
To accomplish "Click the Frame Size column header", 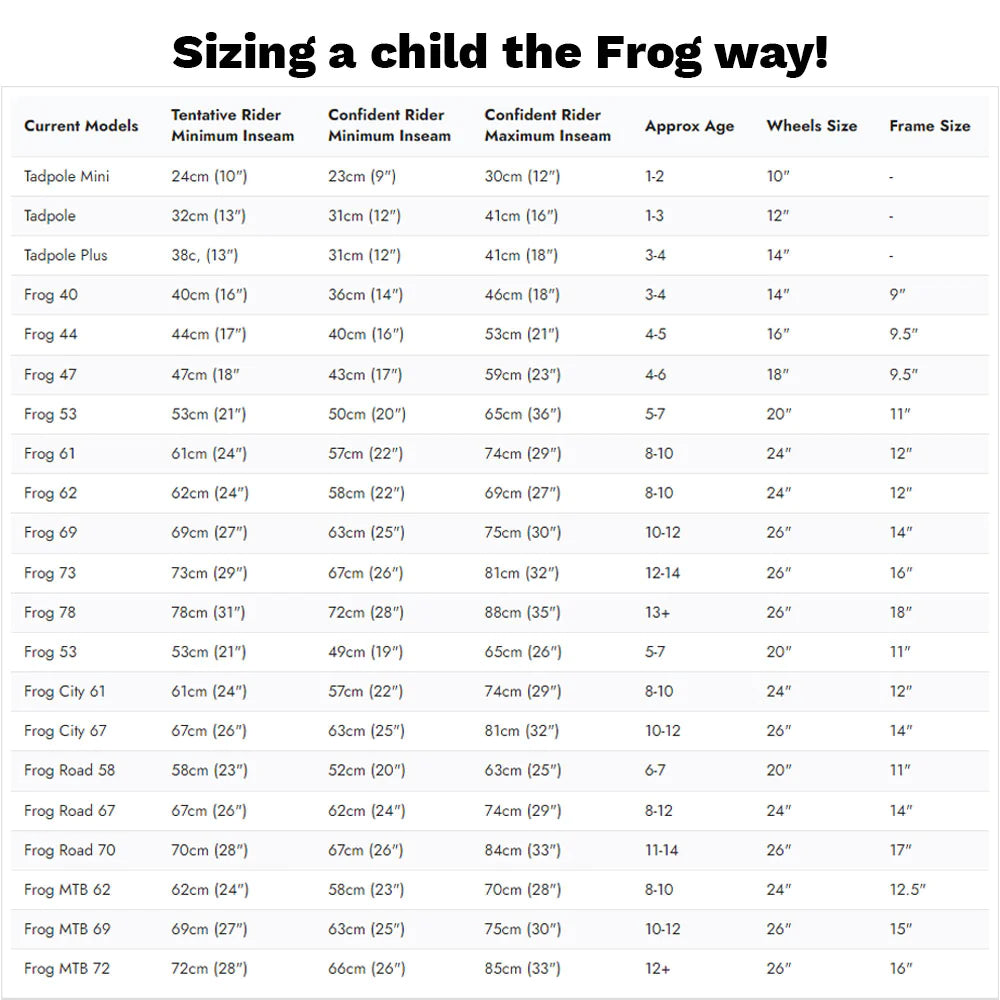I will click(929, 126).
